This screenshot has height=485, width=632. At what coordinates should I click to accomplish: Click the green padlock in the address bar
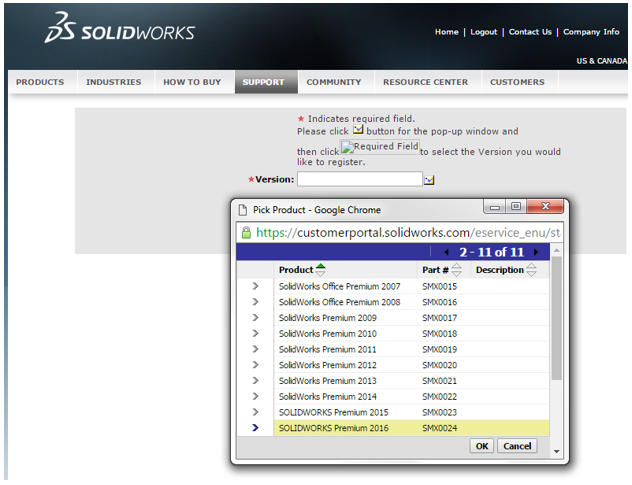(246, 233)
